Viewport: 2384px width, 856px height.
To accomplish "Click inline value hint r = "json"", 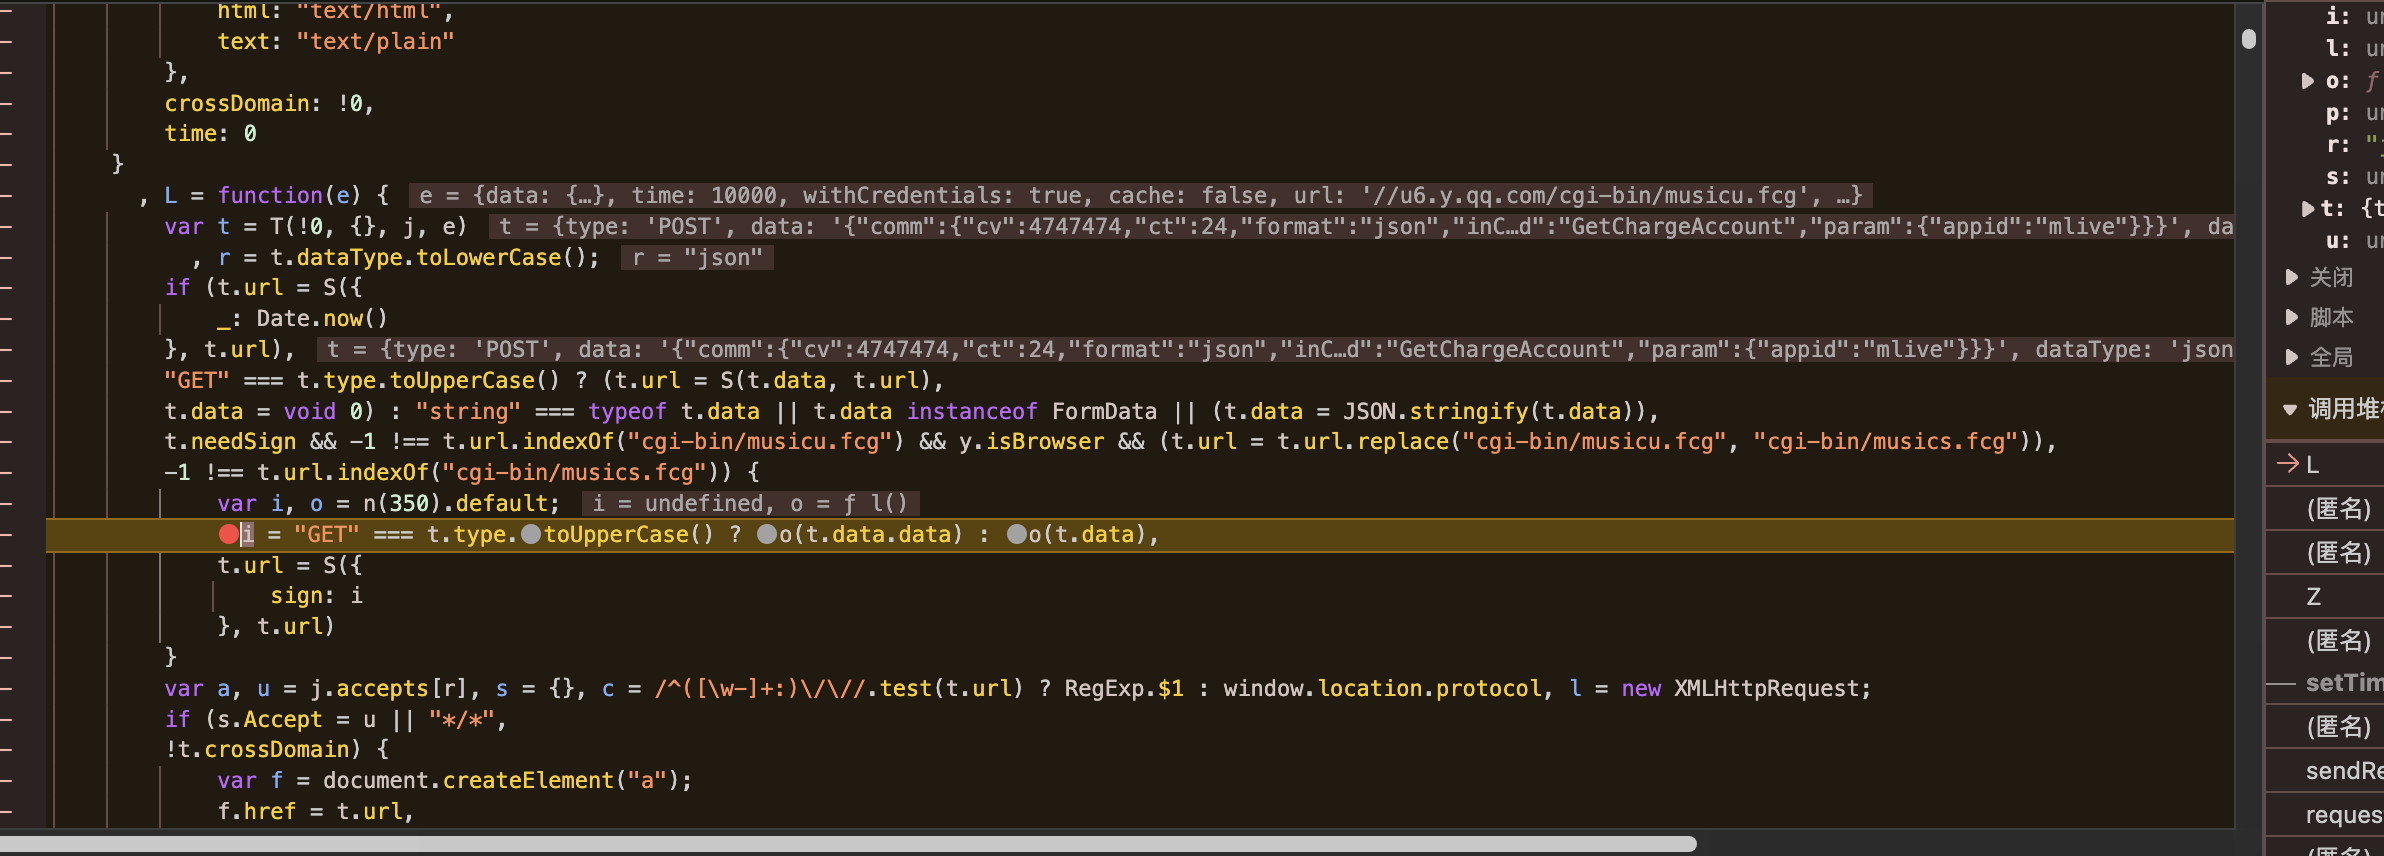I will pyautogui.click(x=697, y=258).
